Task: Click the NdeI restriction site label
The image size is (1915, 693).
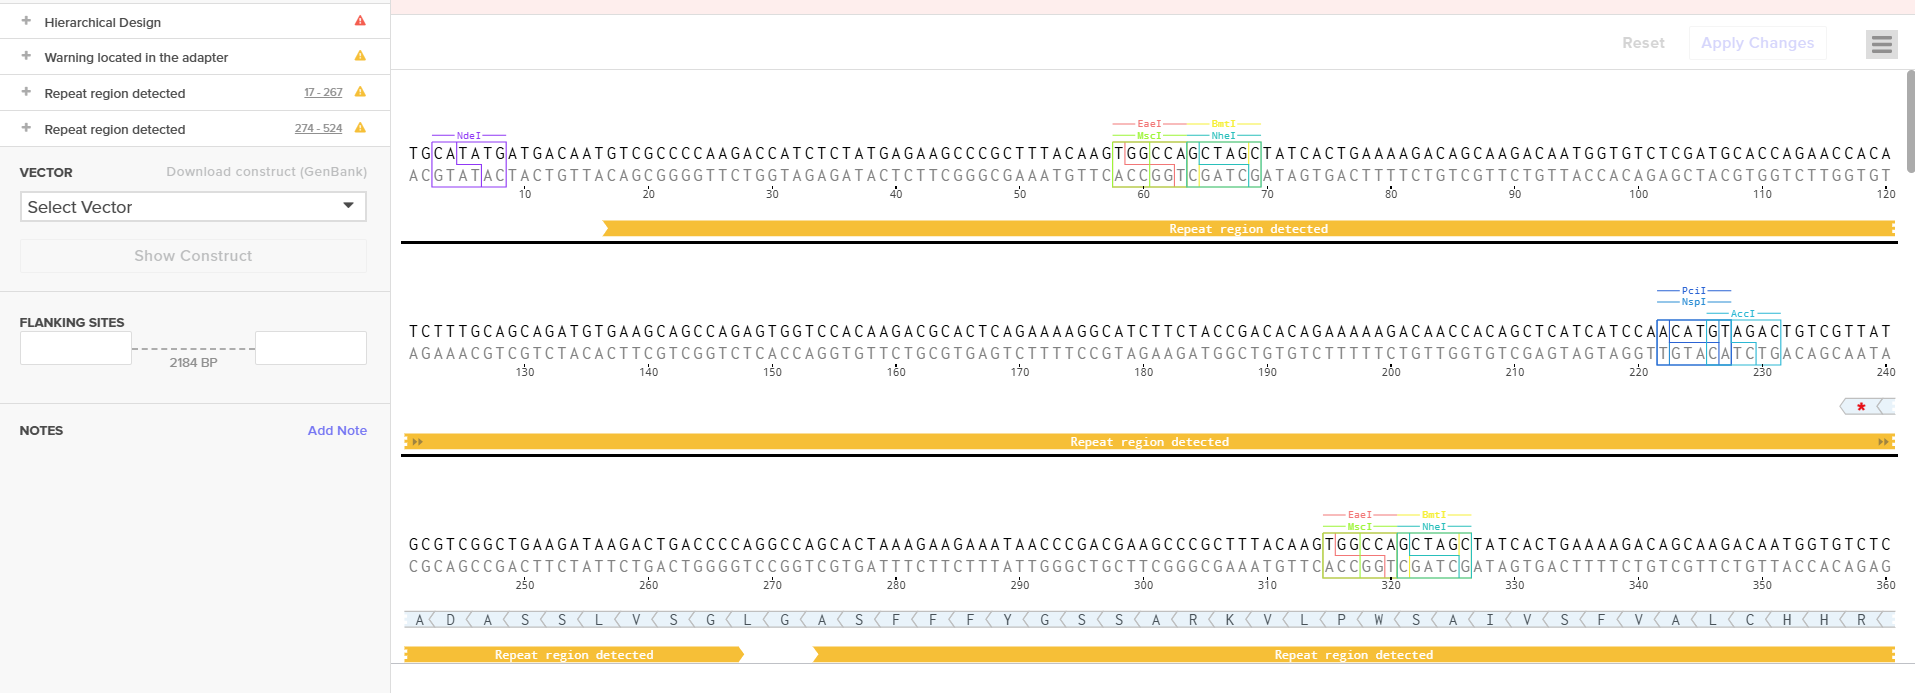Action: pos(469,135)
